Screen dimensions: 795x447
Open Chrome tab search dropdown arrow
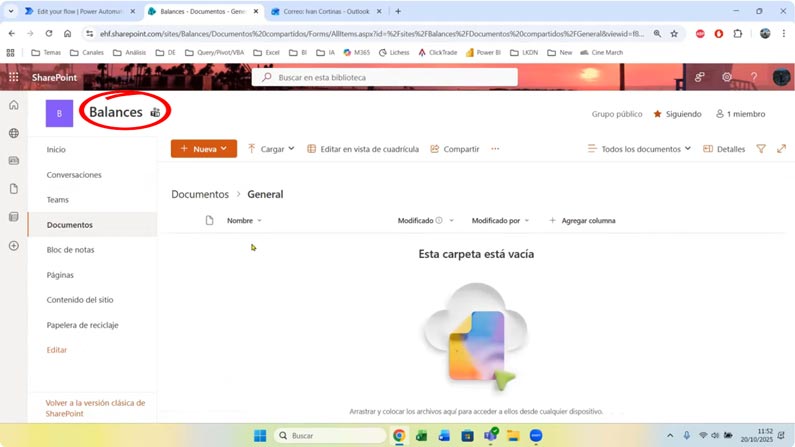pos(11,11)
